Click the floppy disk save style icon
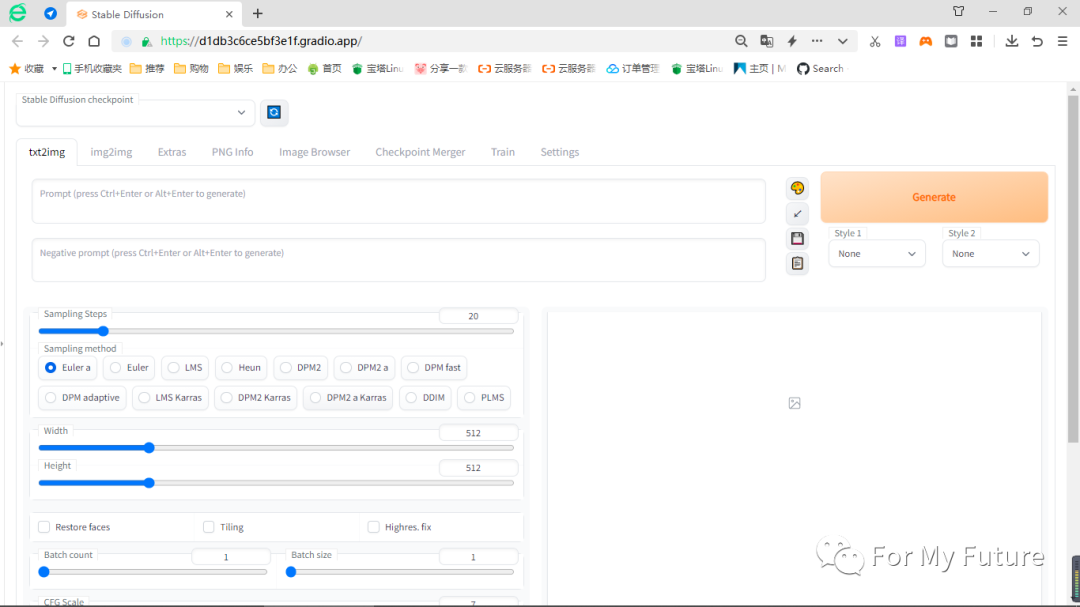 797,238
